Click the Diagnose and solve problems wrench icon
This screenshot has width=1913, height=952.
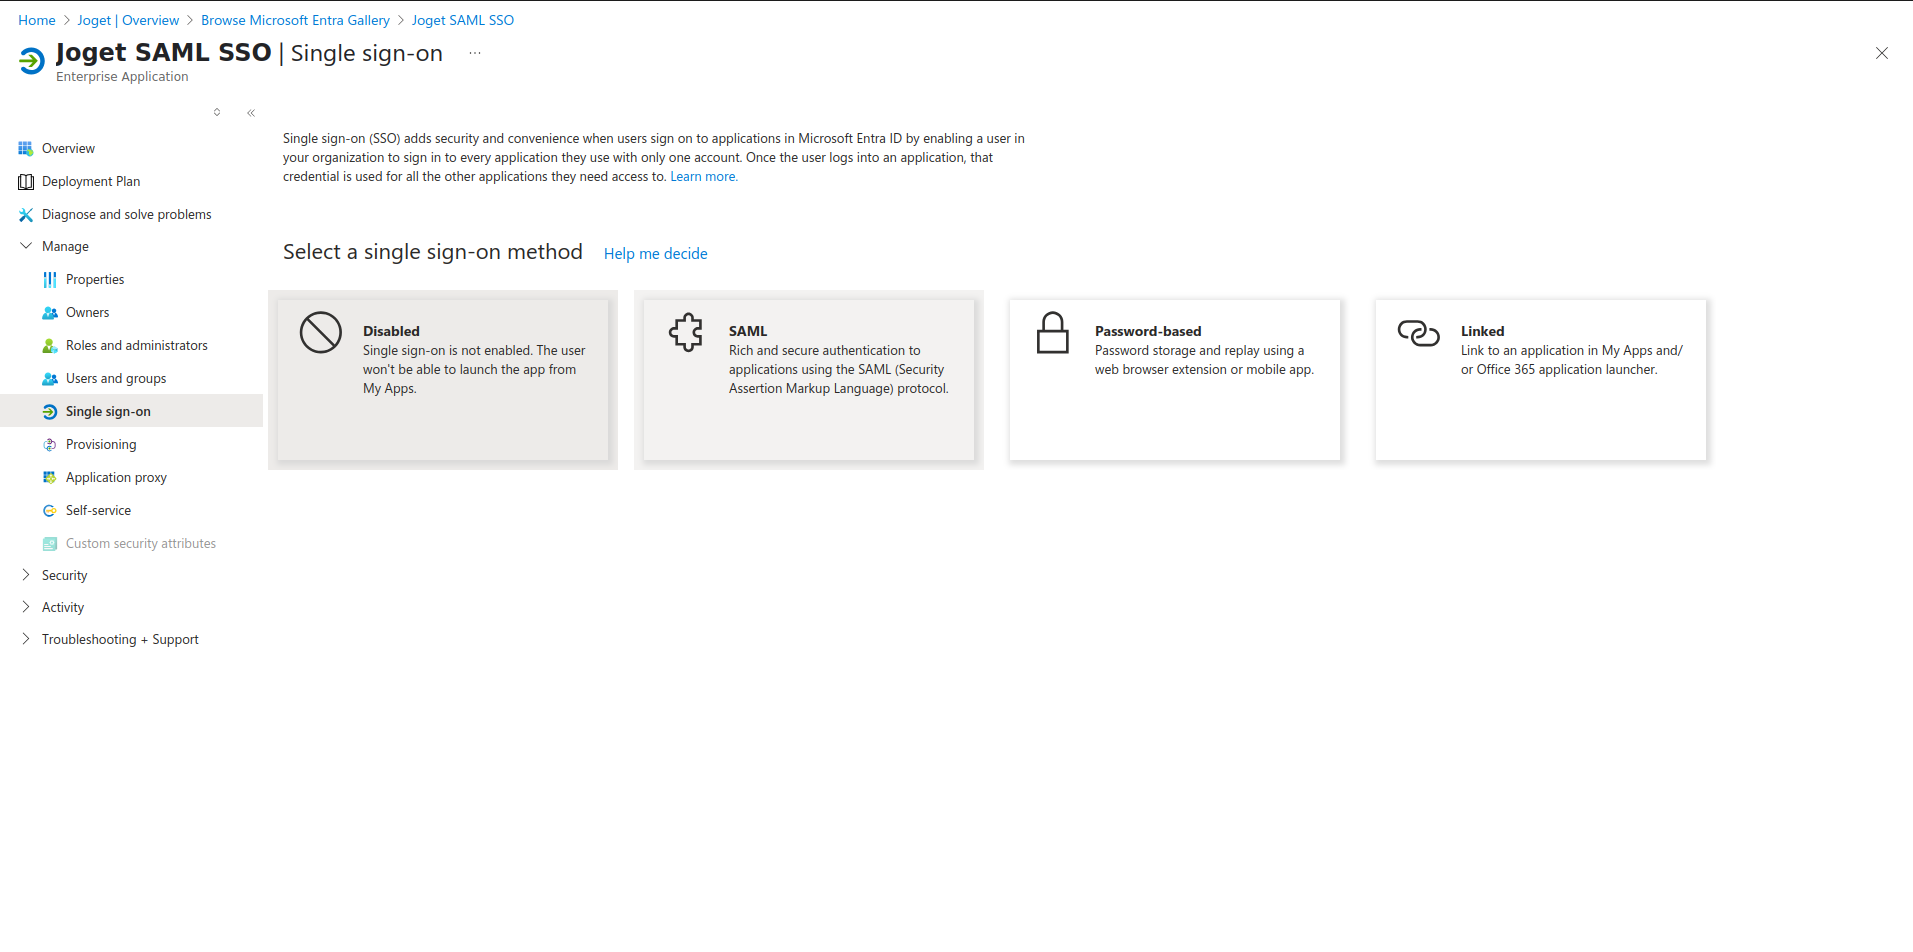click(26, 215)
